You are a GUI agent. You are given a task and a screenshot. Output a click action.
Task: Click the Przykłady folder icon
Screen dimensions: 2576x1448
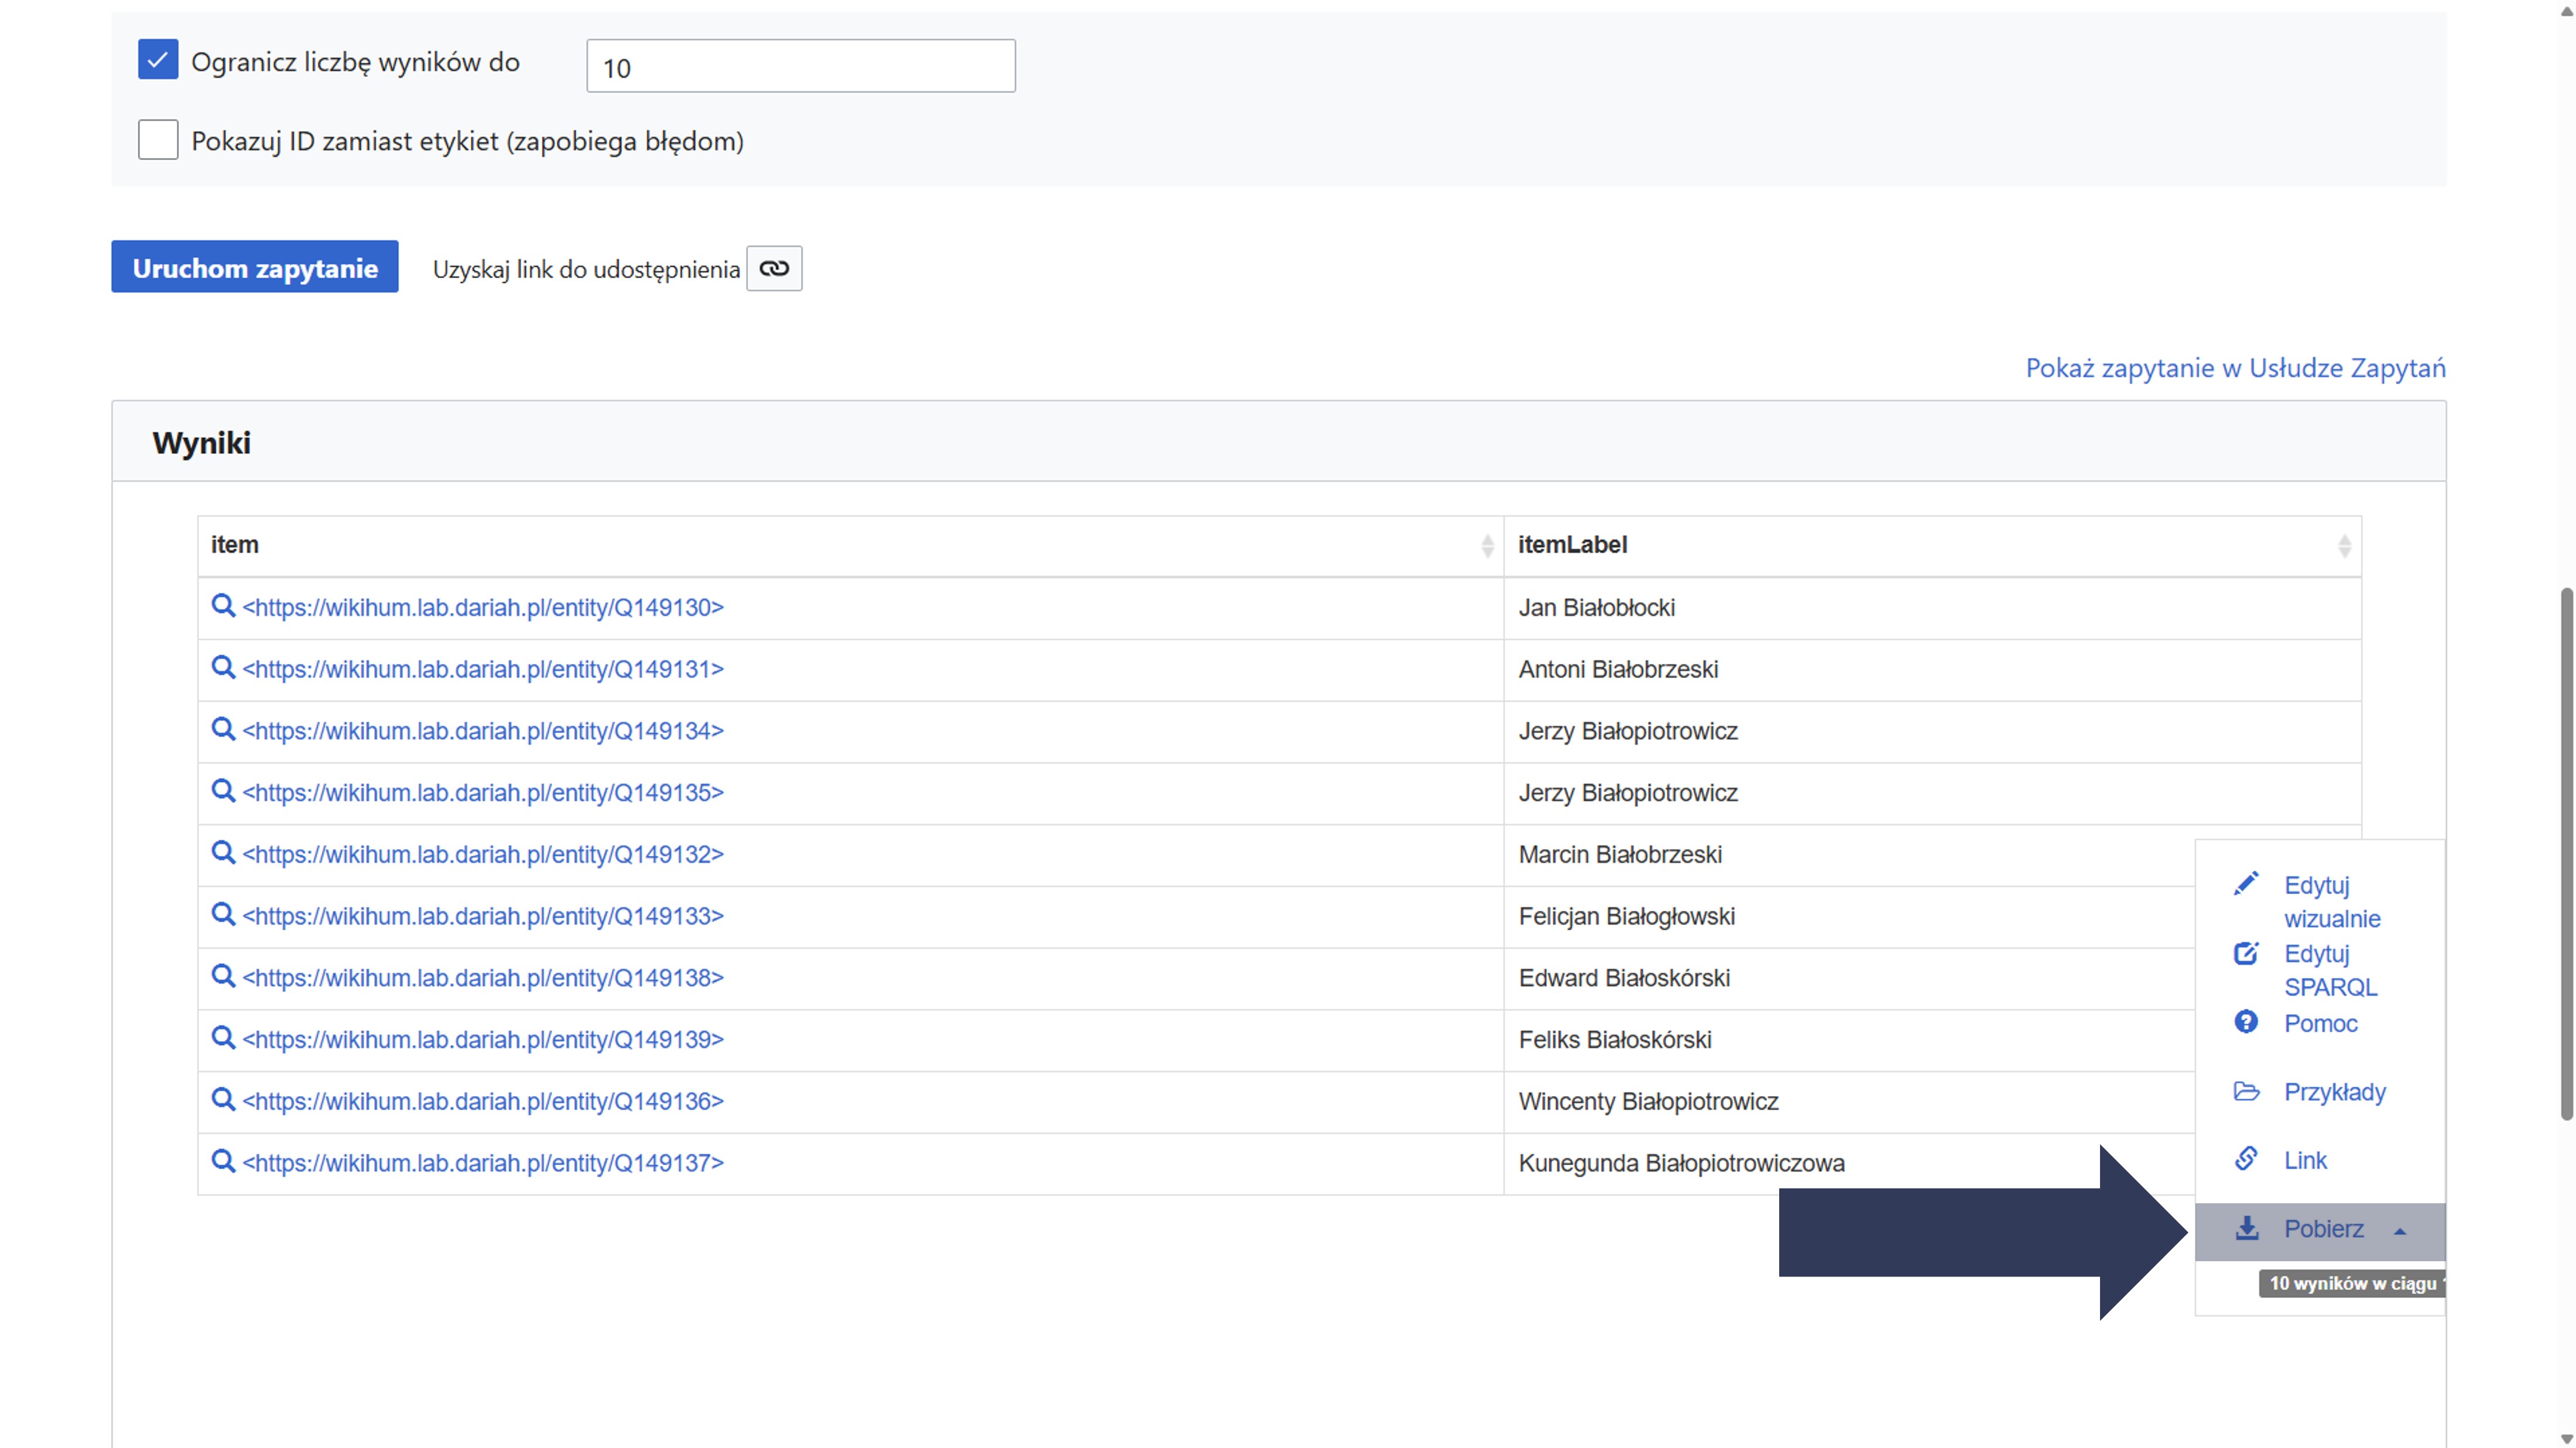(x=2246, y=1091)
